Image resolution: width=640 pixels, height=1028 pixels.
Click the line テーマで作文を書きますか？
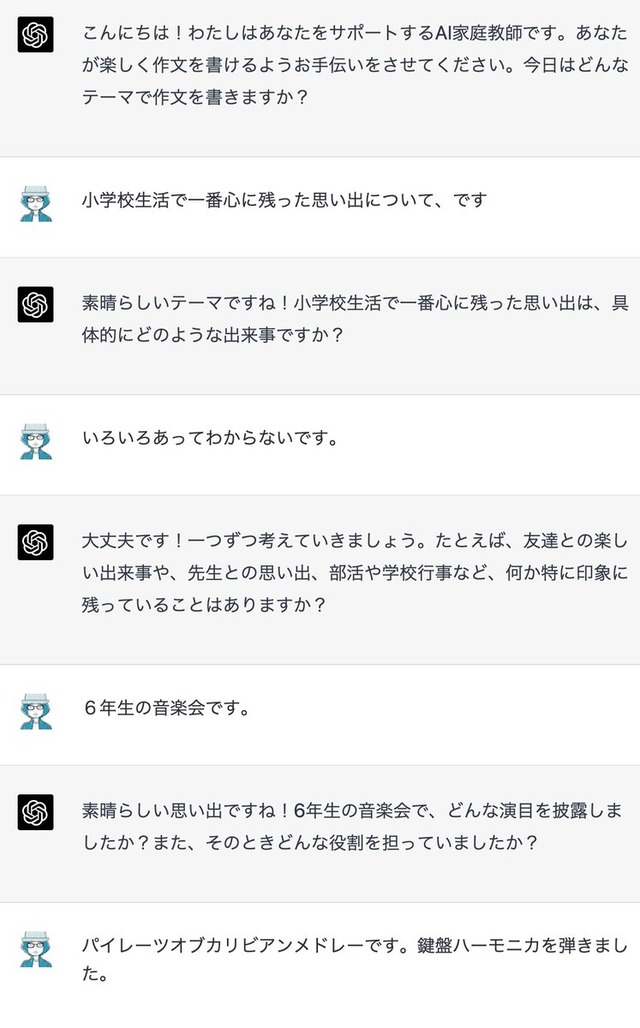[x=195, y=97]
